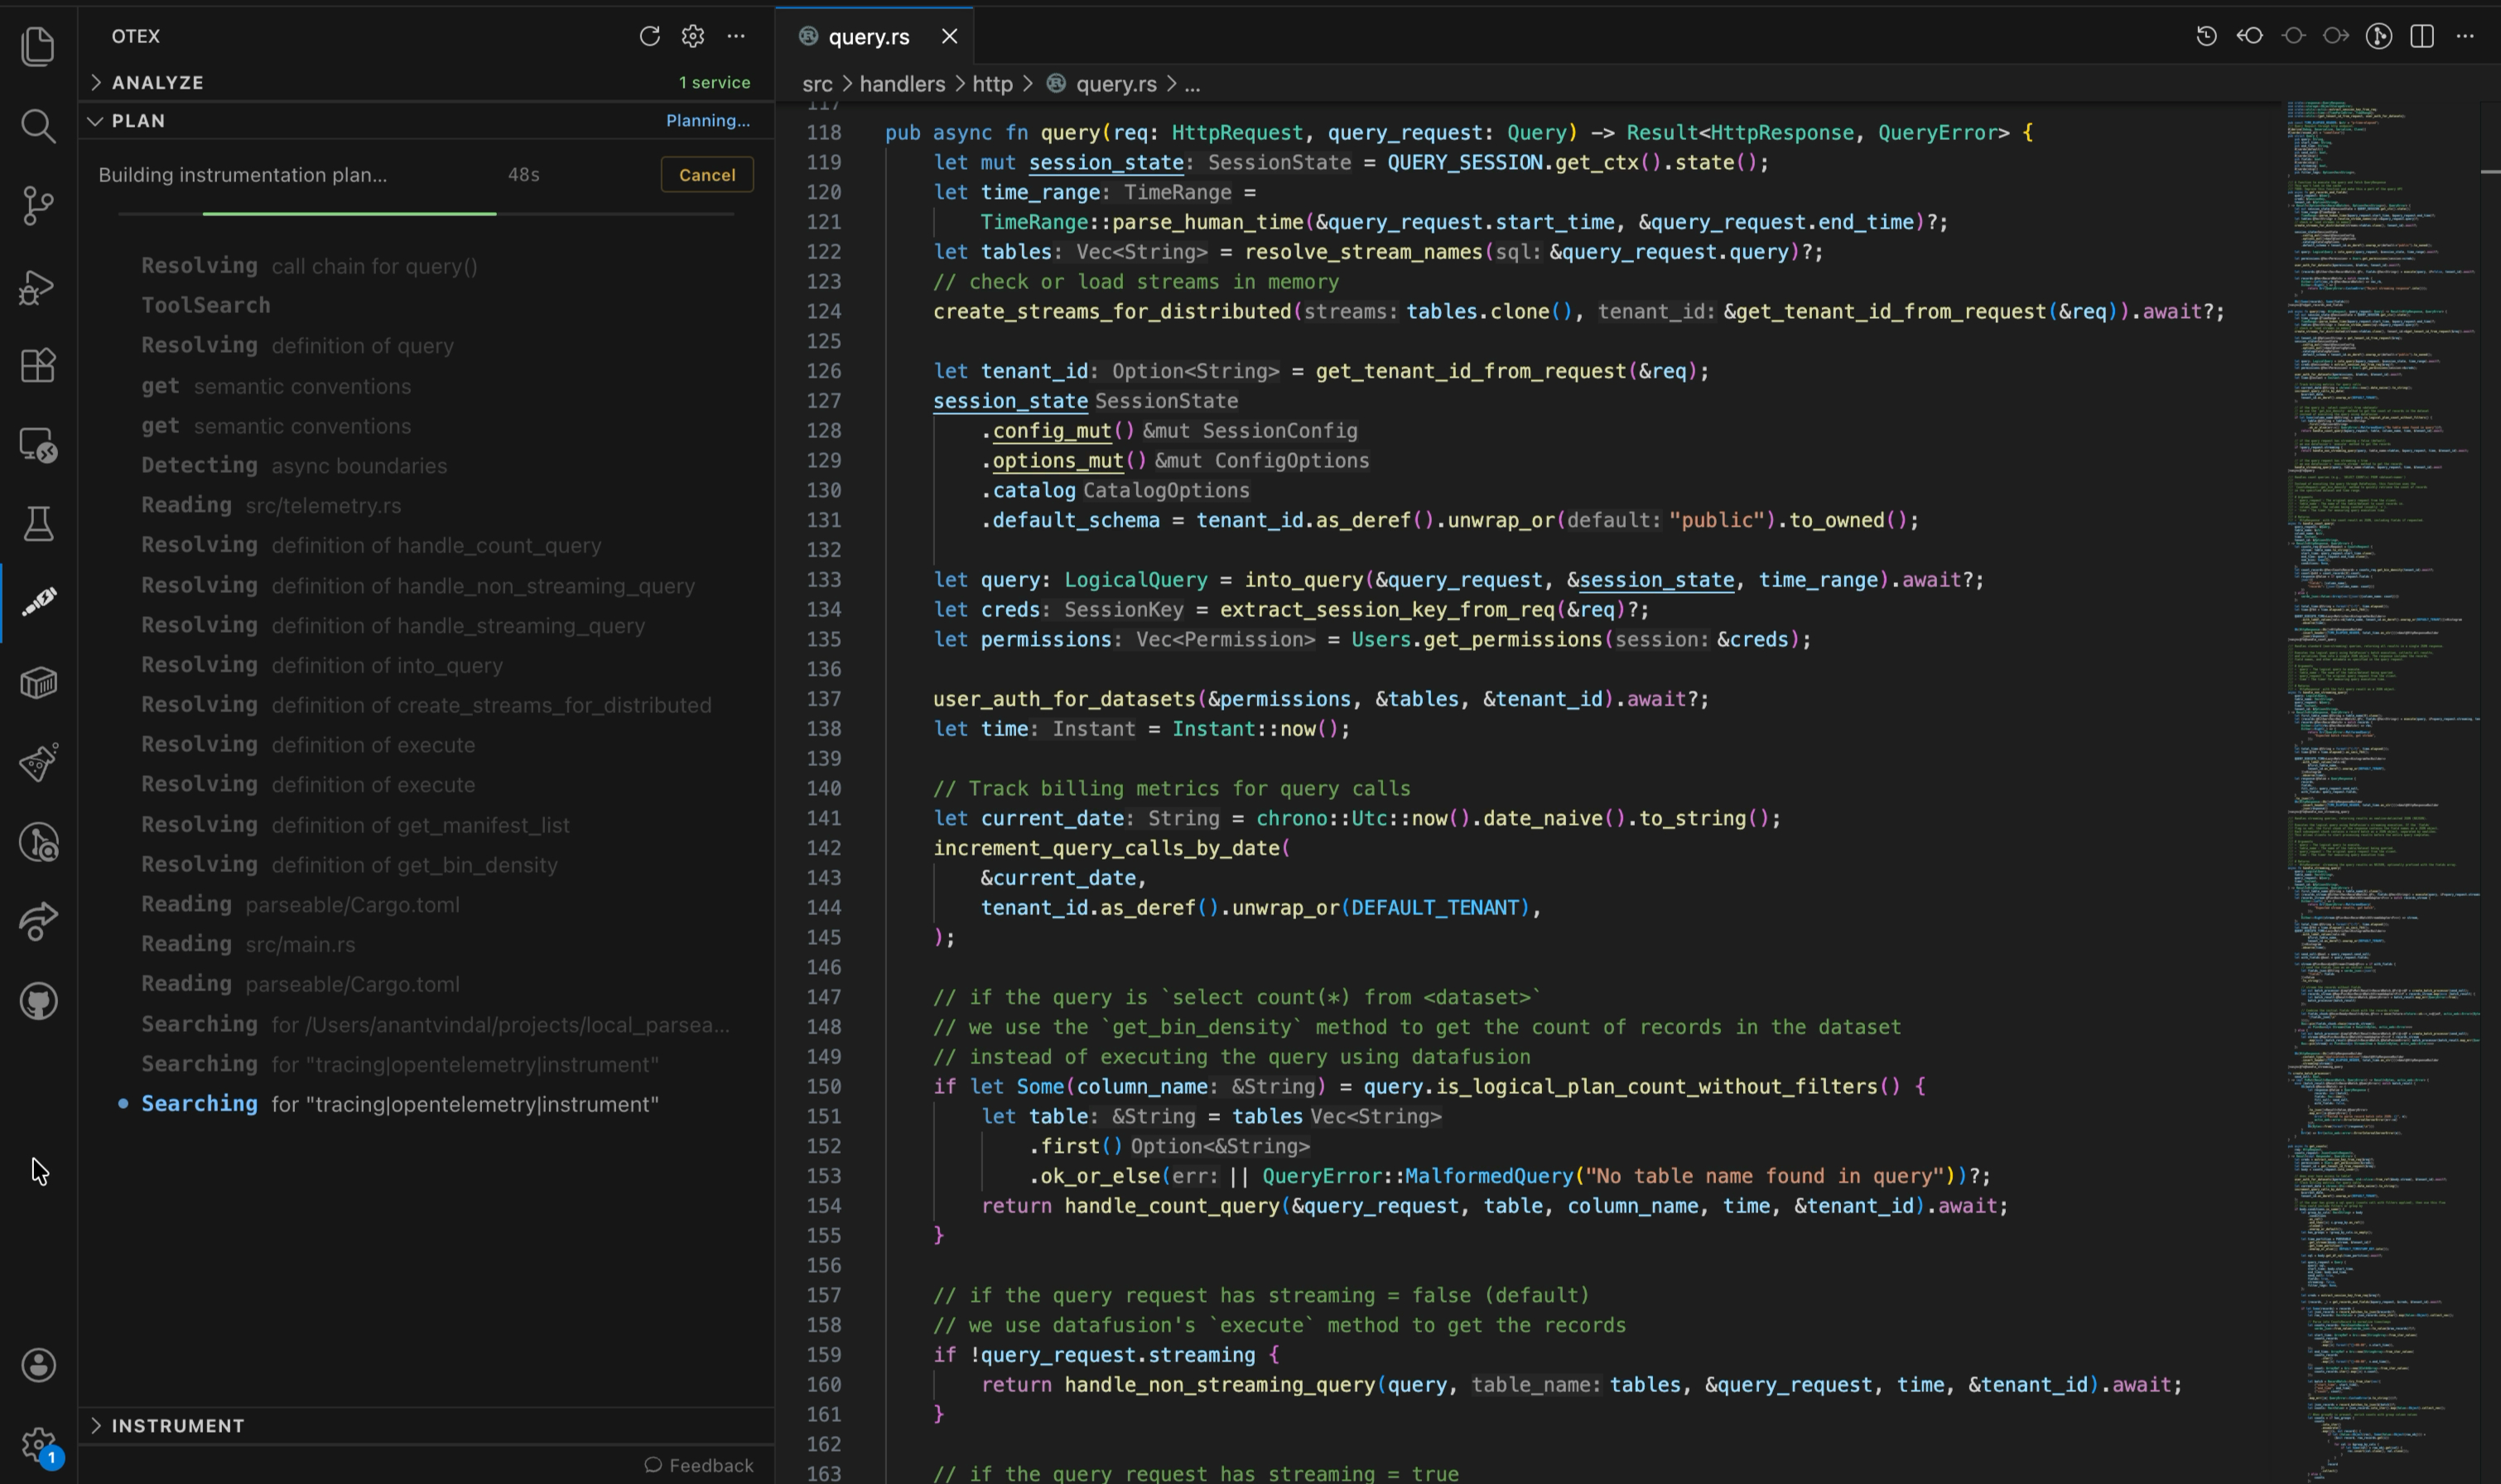Click active 'Searching' step with blue dot
The image size is (2501, 1484).
click(x=400, y=1104)
